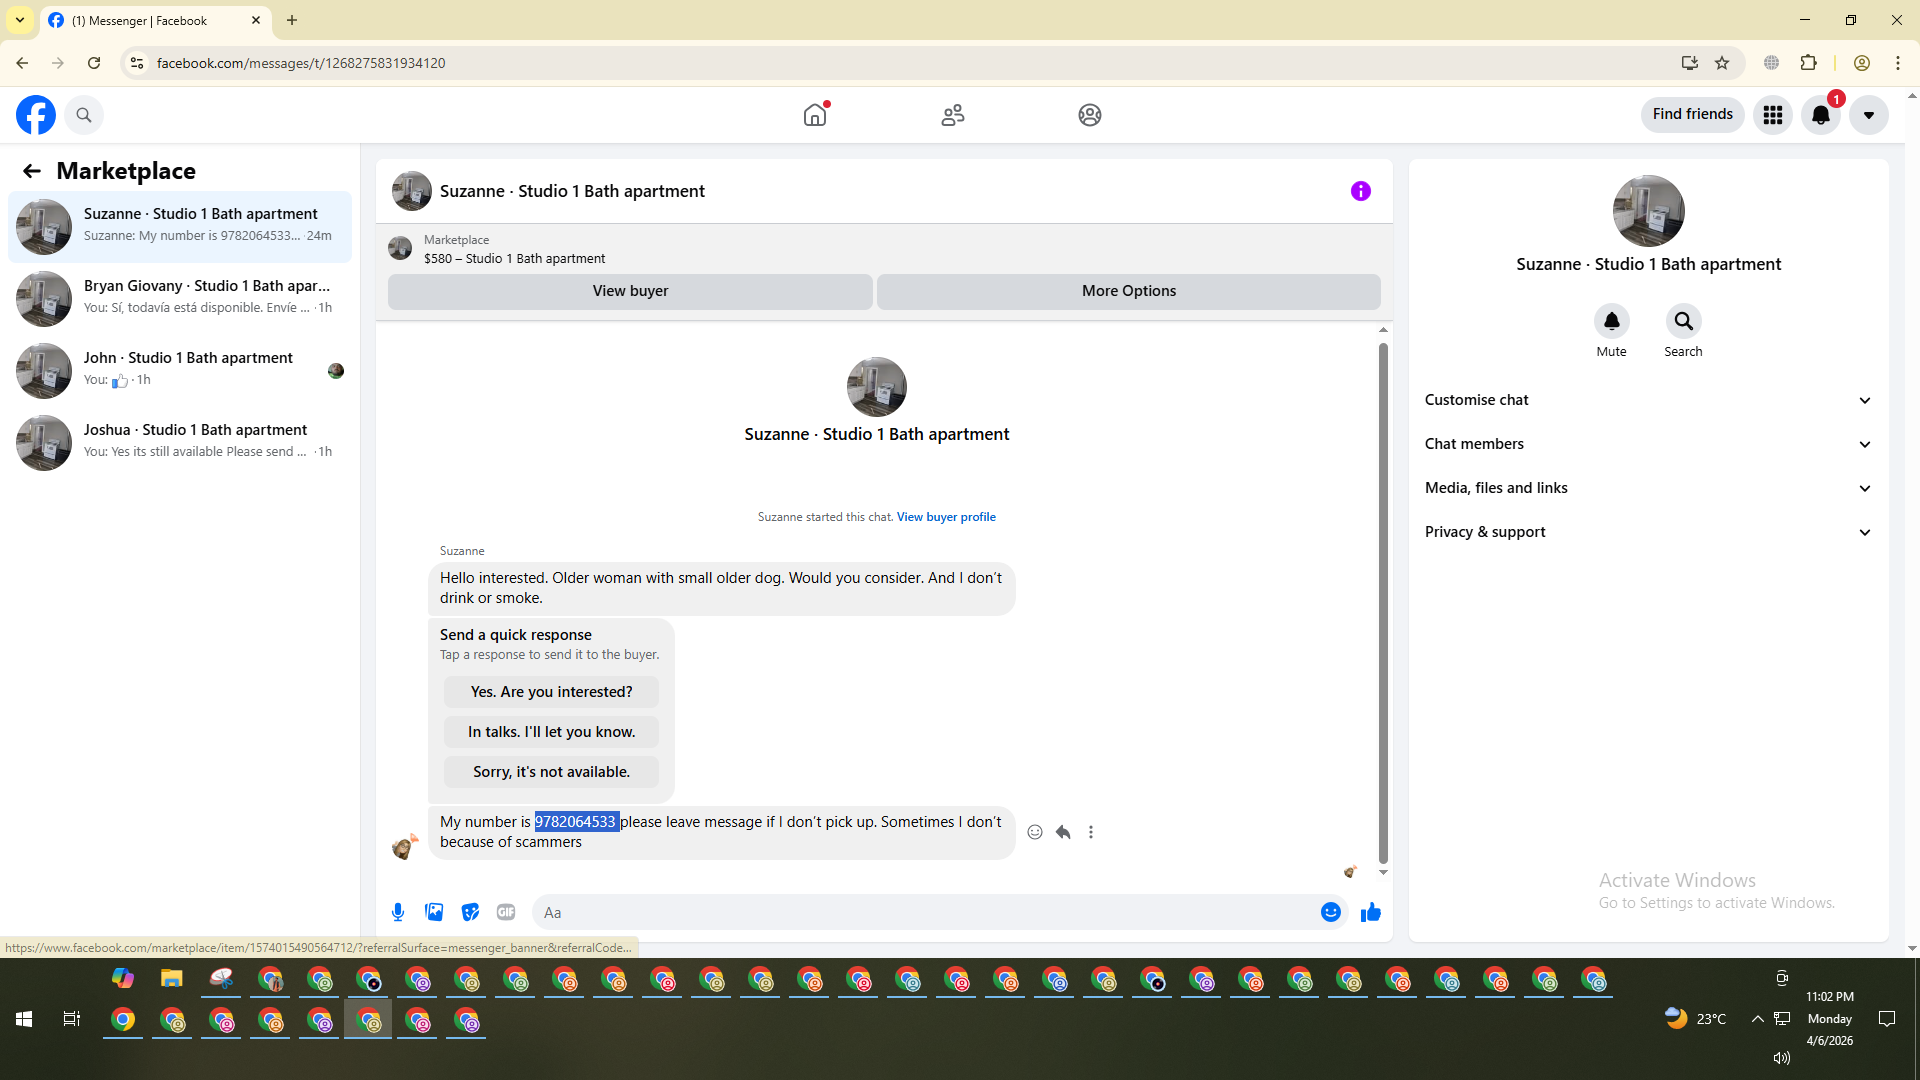Mute this conversation

click(x=1612, y=321)
